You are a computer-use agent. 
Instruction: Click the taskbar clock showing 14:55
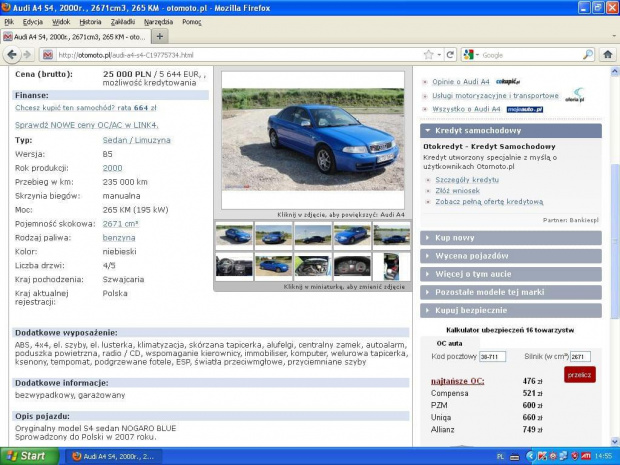[x=603, y=456]
